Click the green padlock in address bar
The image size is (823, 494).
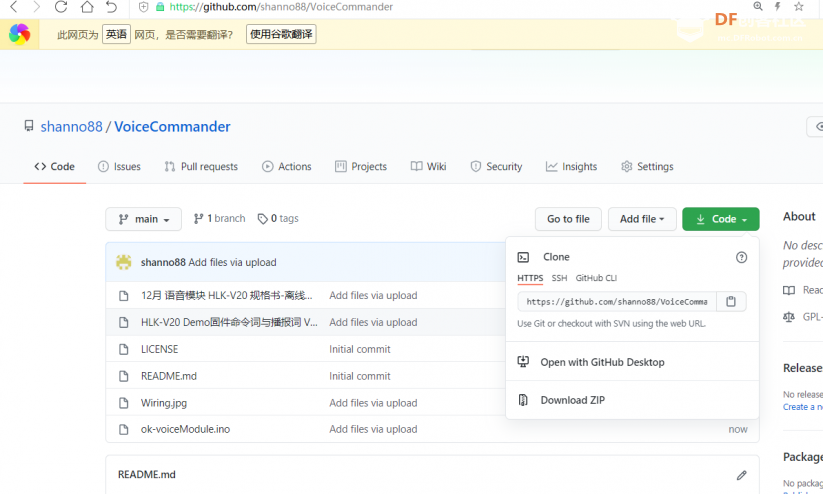point(160,7)
